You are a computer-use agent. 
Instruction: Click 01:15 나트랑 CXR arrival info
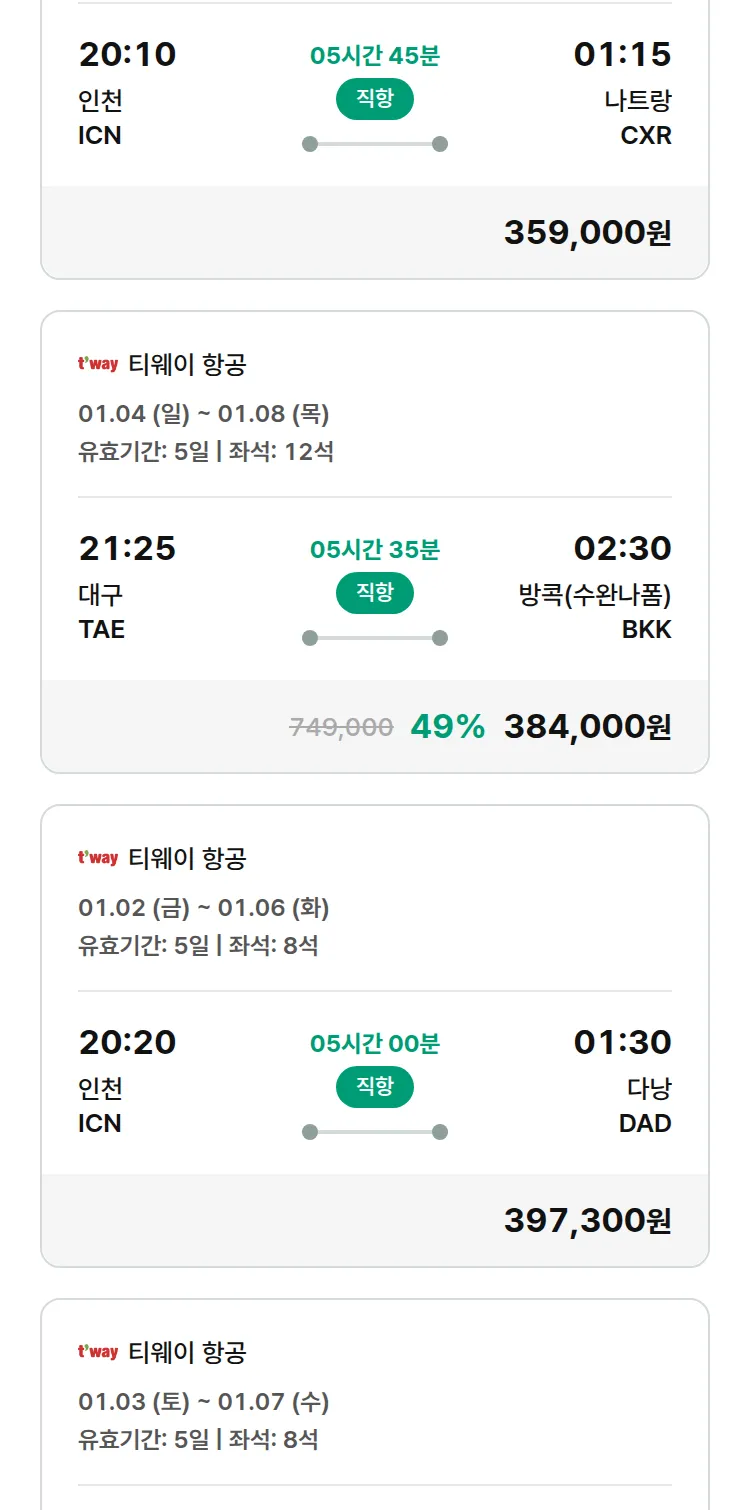pyautogui.click(x=622, y=95)
